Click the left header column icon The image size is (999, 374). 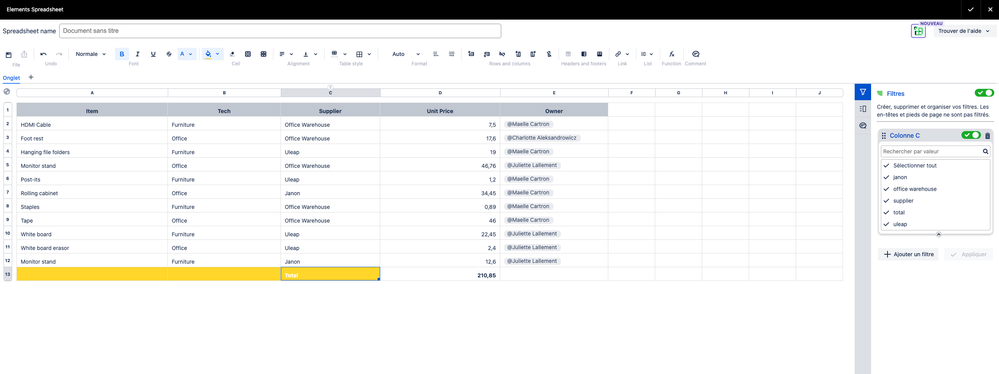(x=584, y=54)
